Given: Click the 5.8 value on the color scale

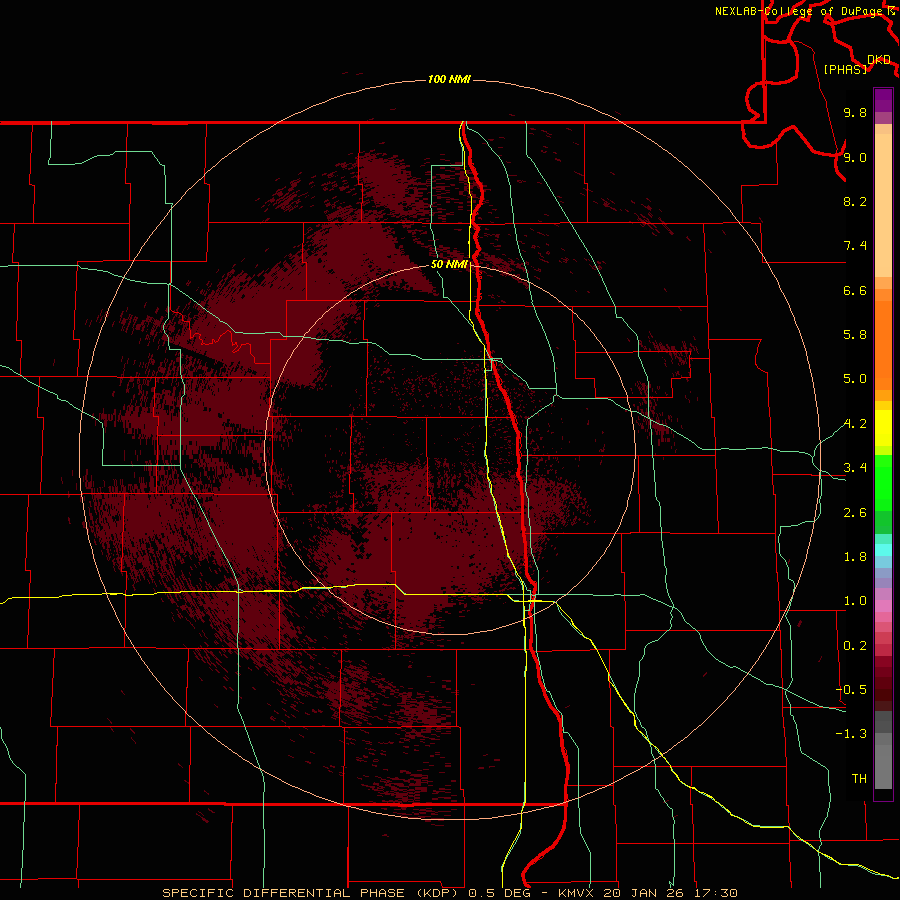Looking at the screenshot, I should 855,335.
